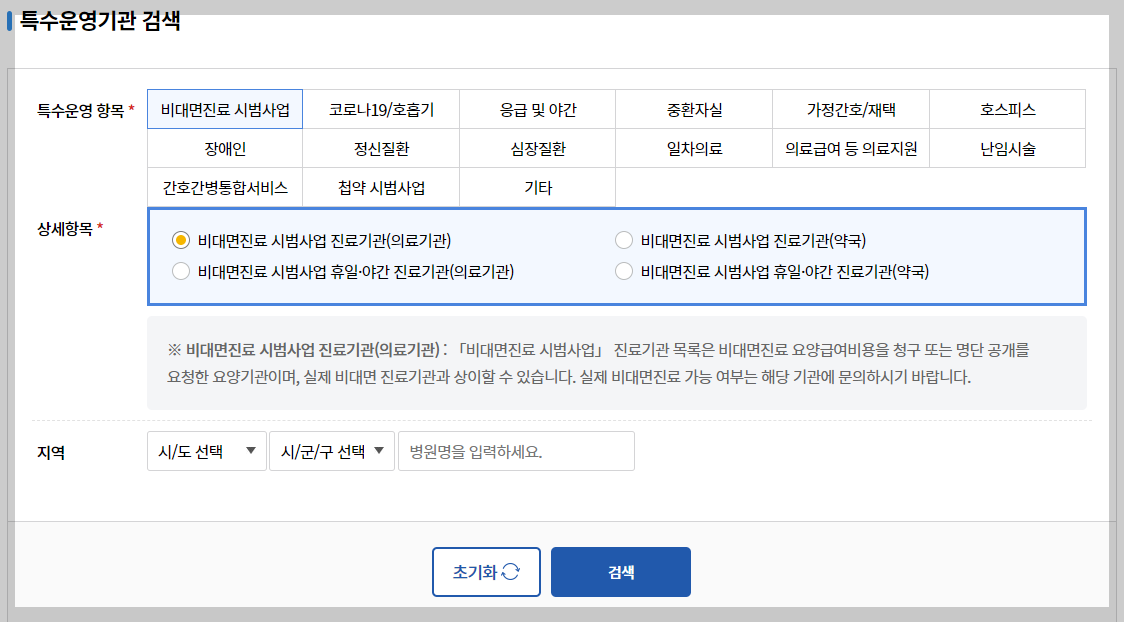The height and width of the screenshot is (622, 1124).
Task: Click the 검색 search button
Action: [x=620, y=571]
